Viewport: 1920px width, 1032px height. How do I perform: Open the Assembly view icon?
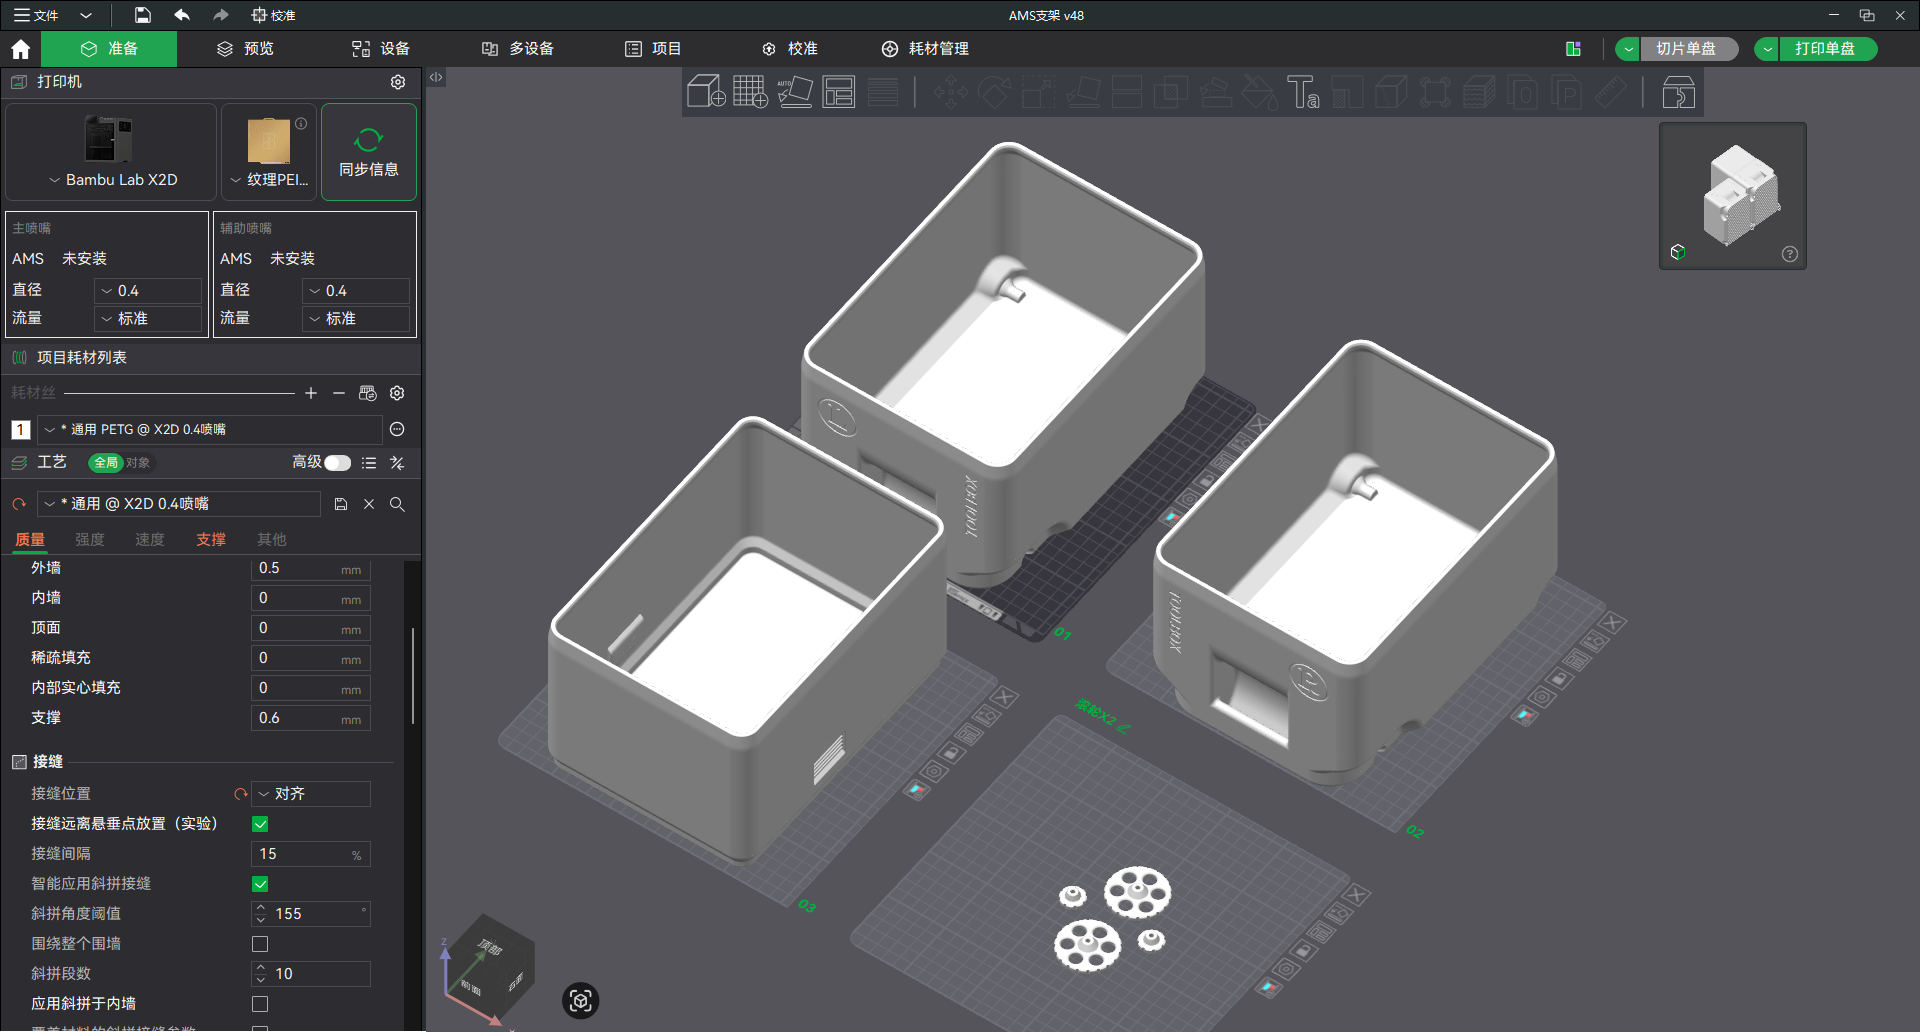coord(1678,92)
